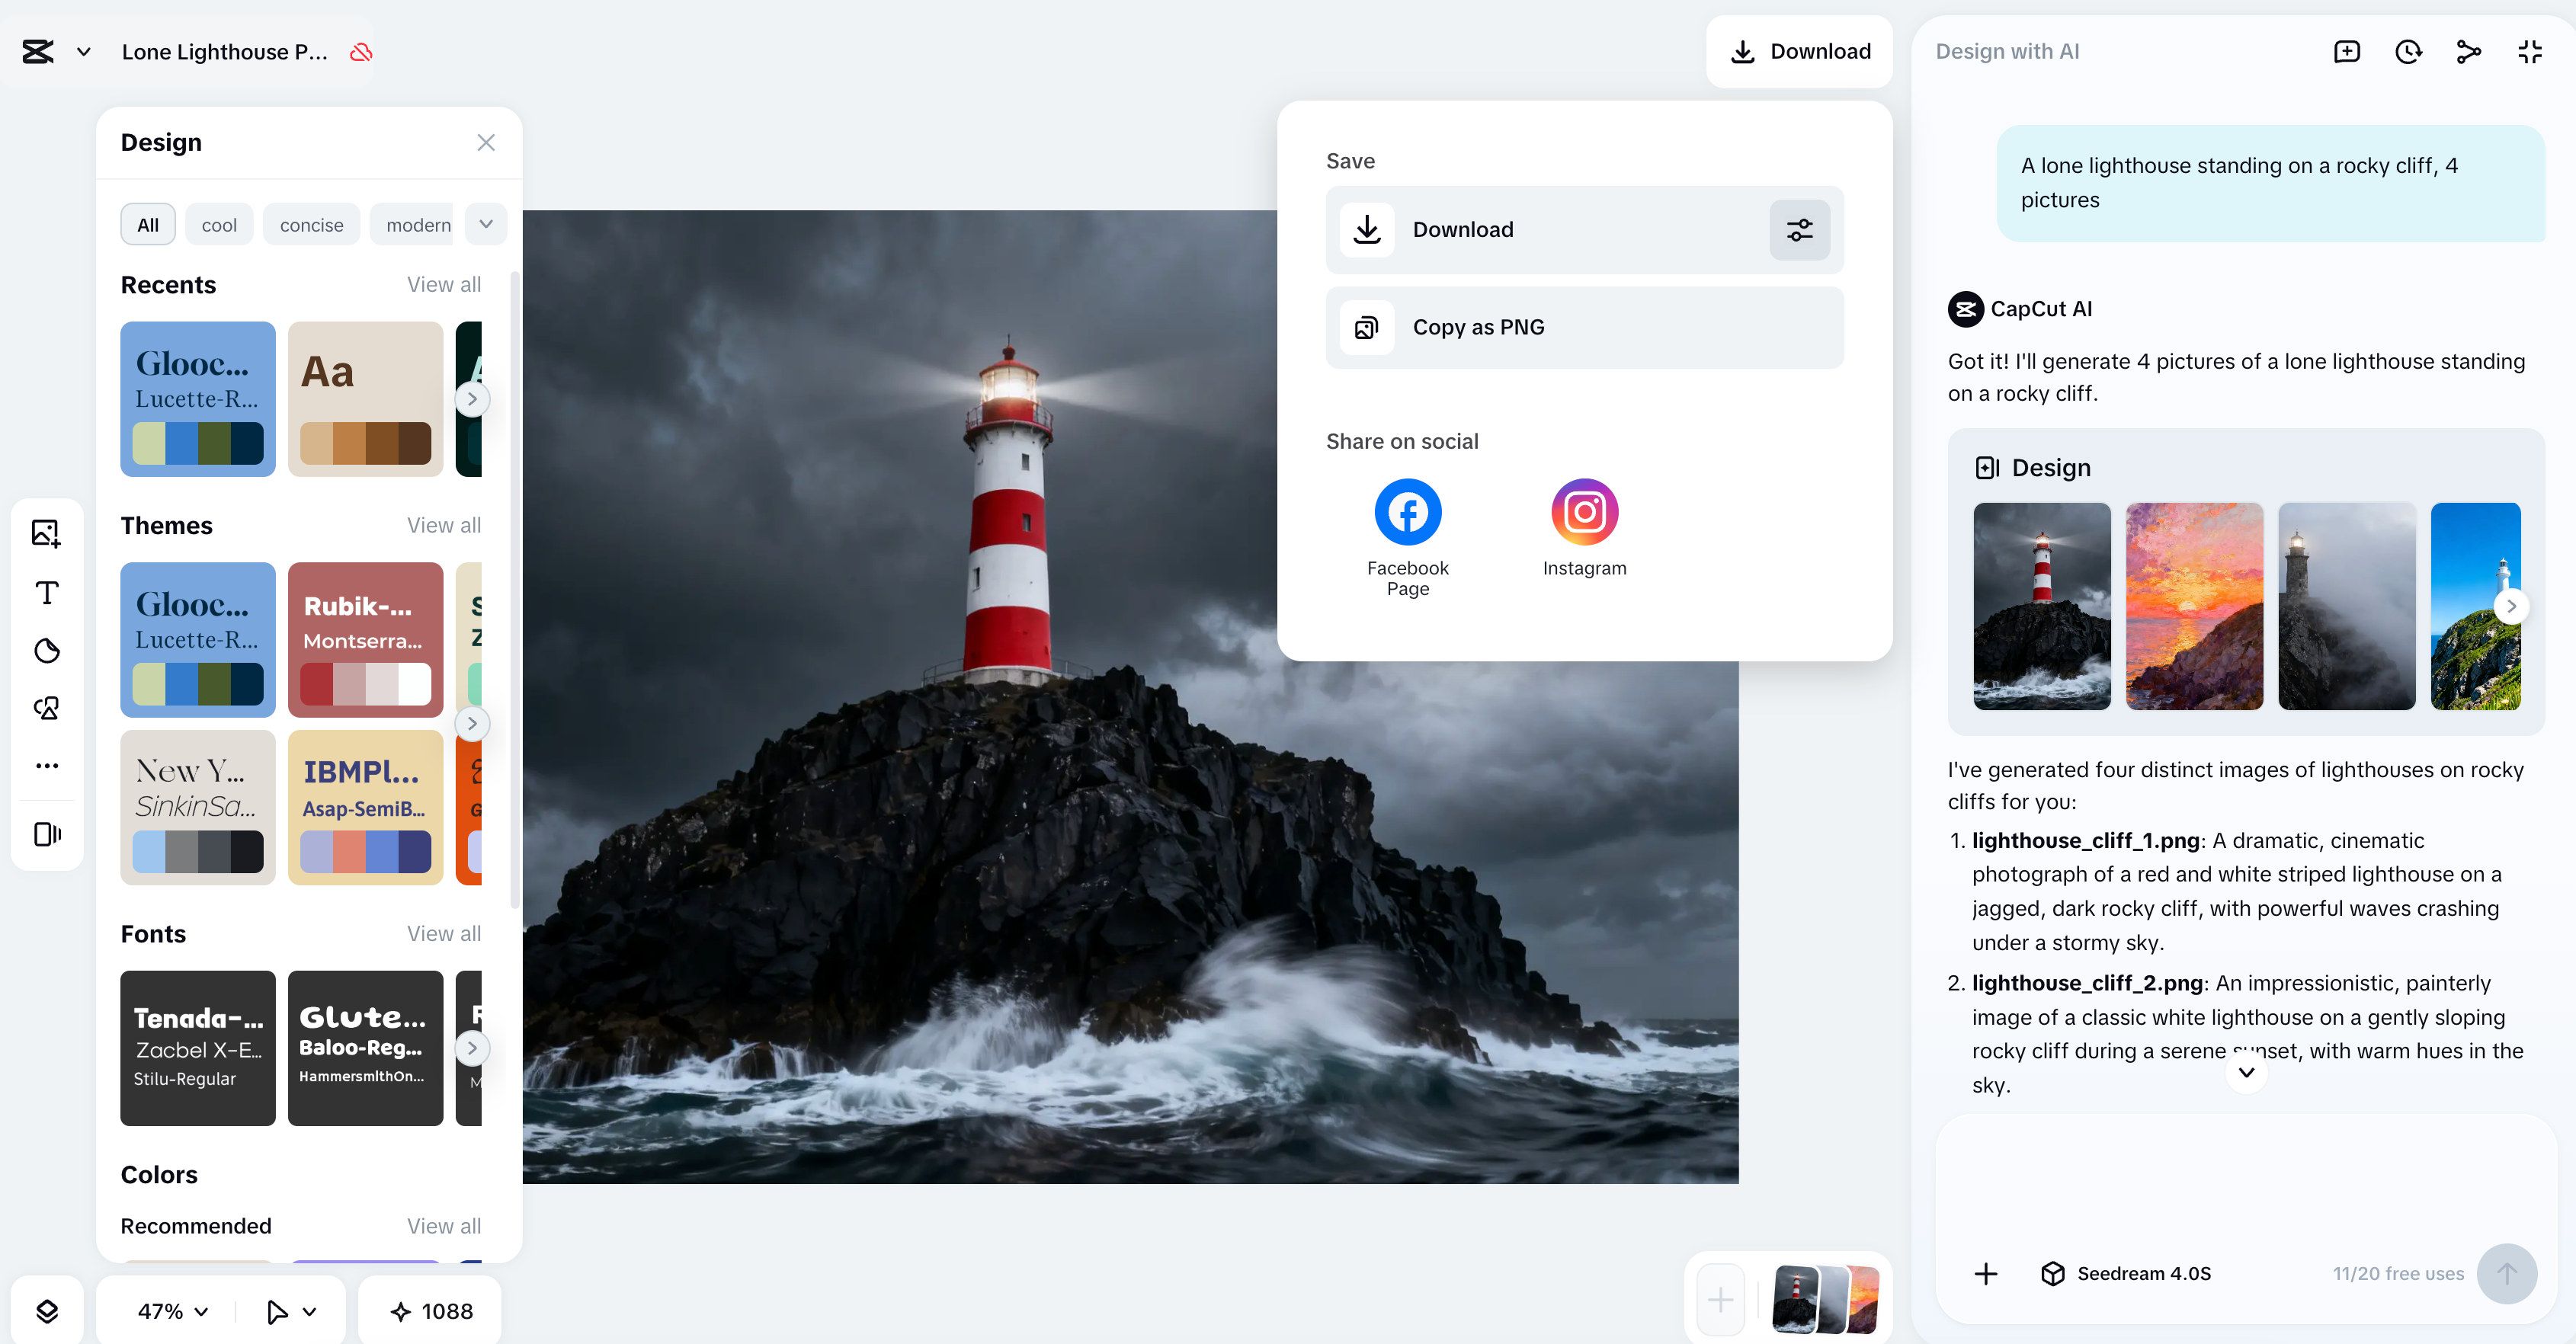Screen dimensions: 2576x1344
Task: Click the layers icon at bottom left
Action: (x=47, y=1311)
